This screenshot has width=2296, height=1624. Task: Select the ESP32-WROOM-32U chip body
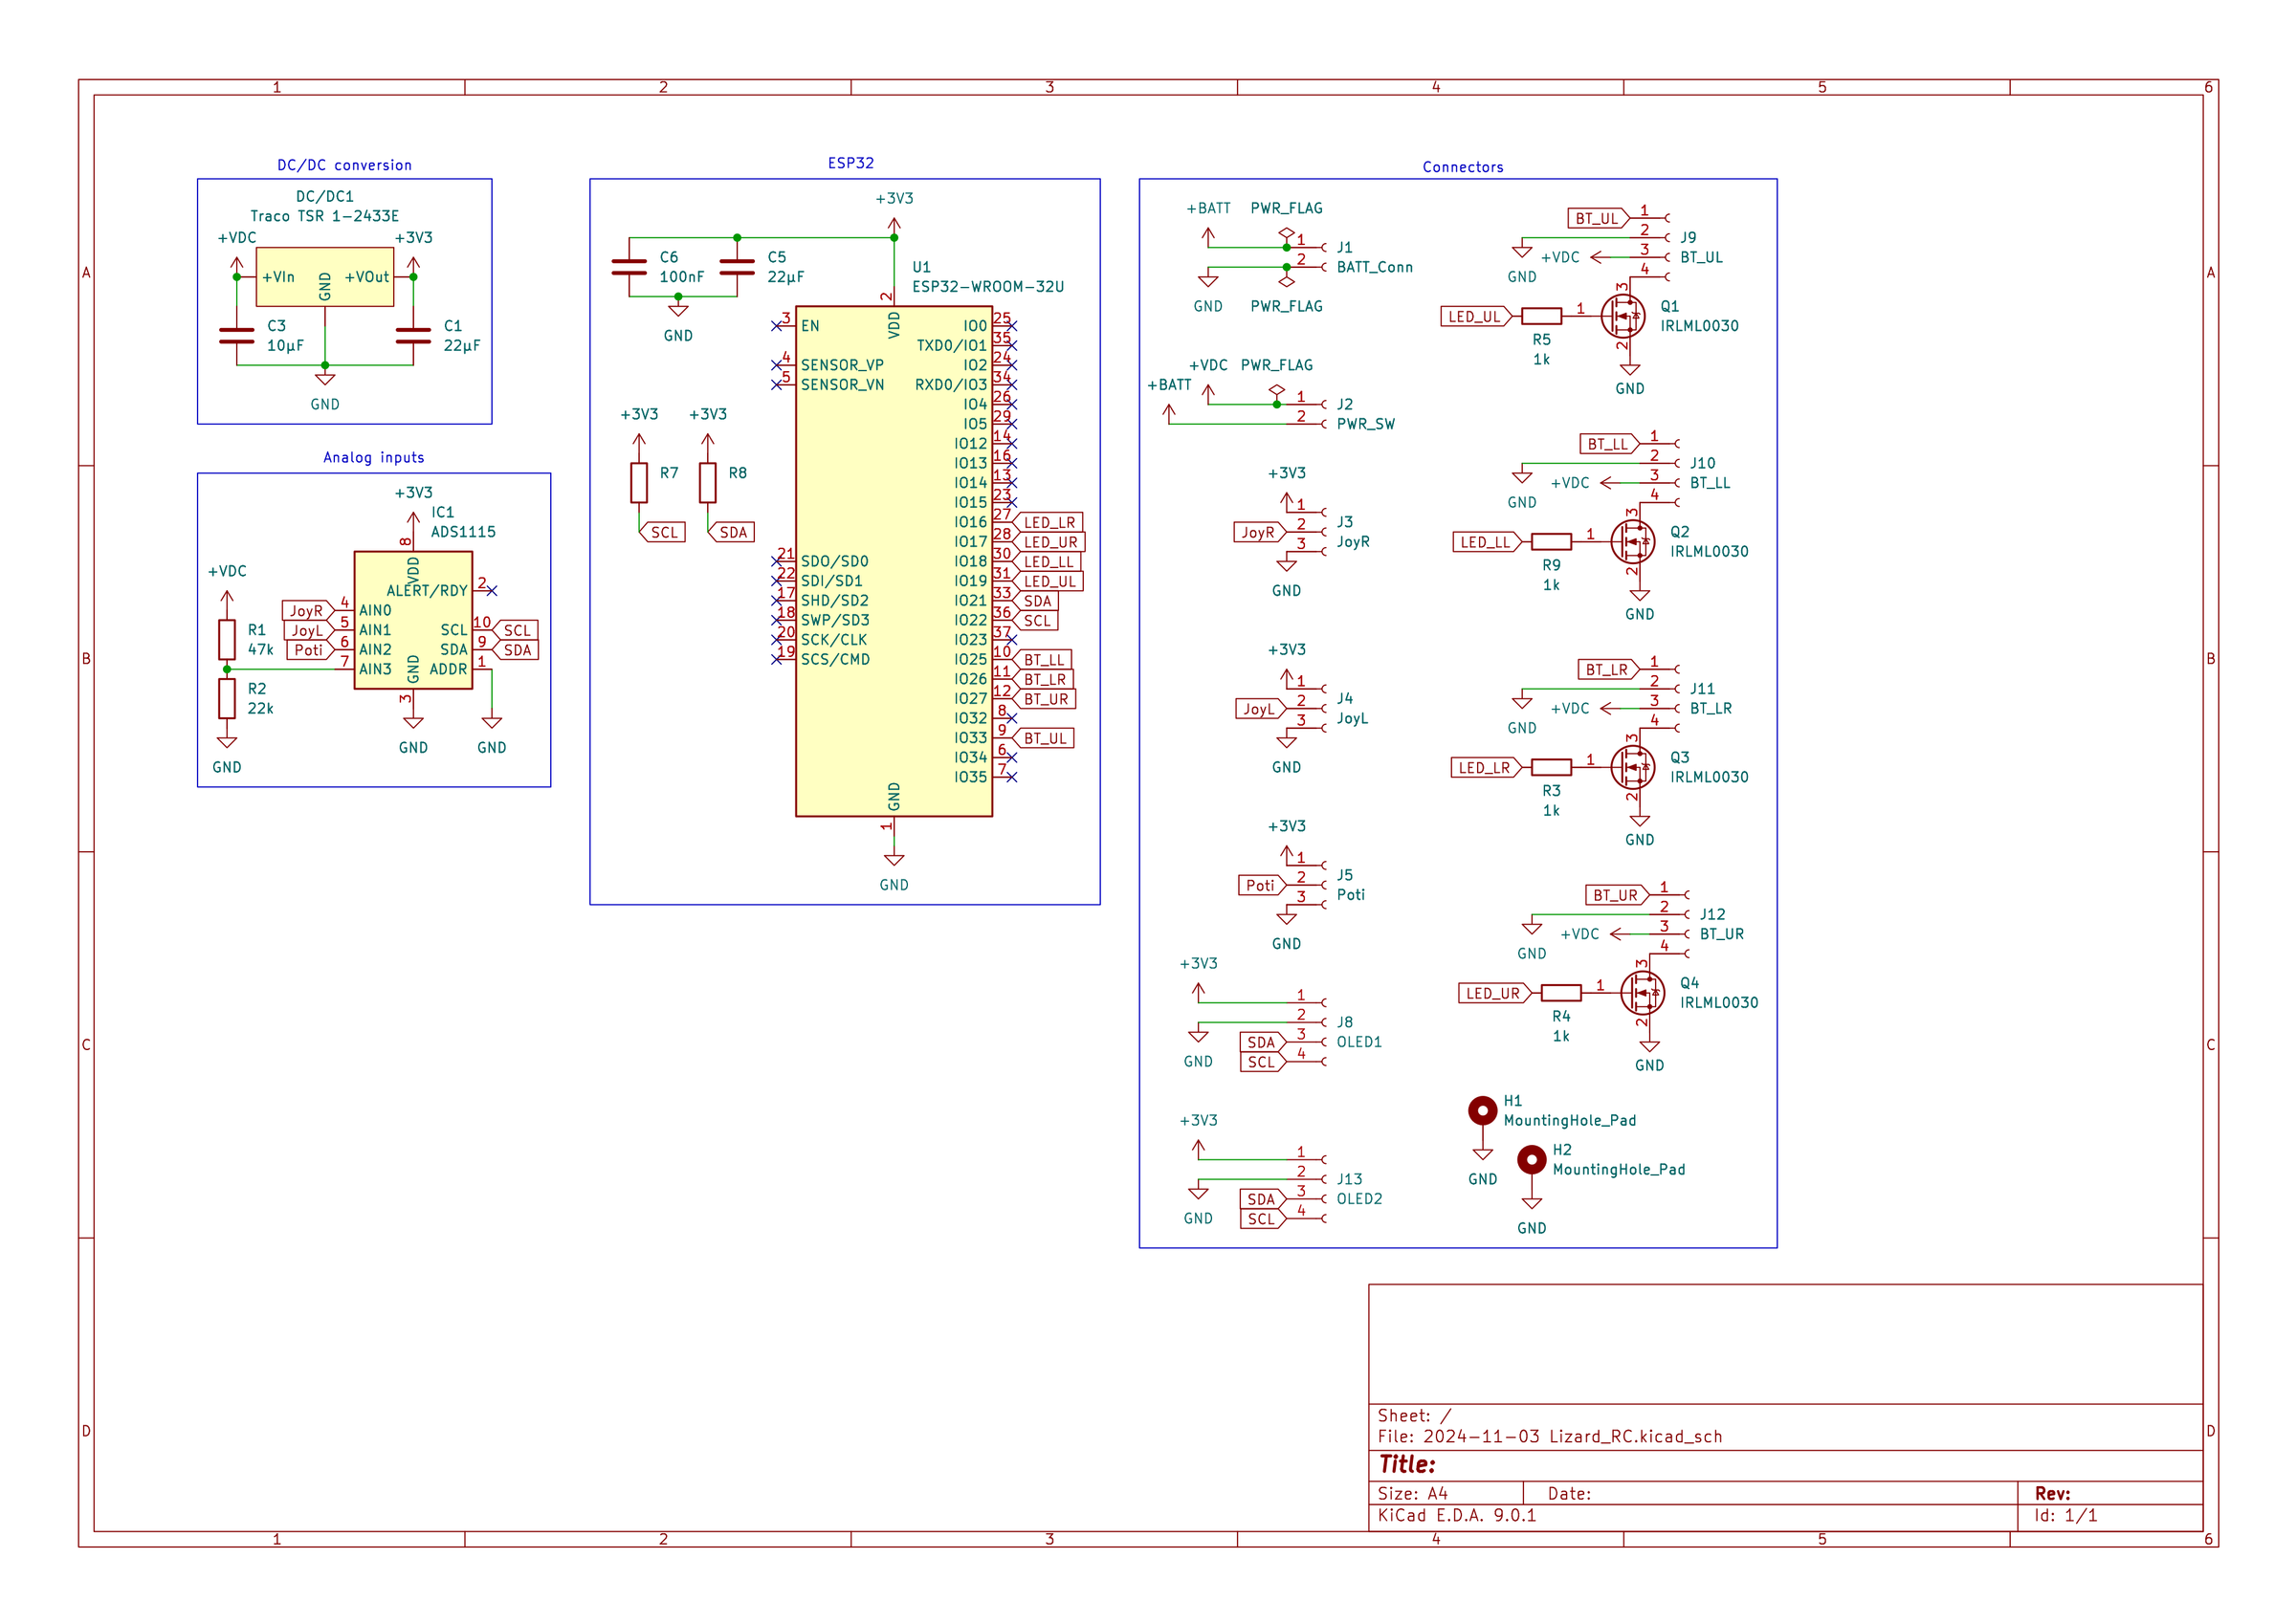click(x=893, y=561)
